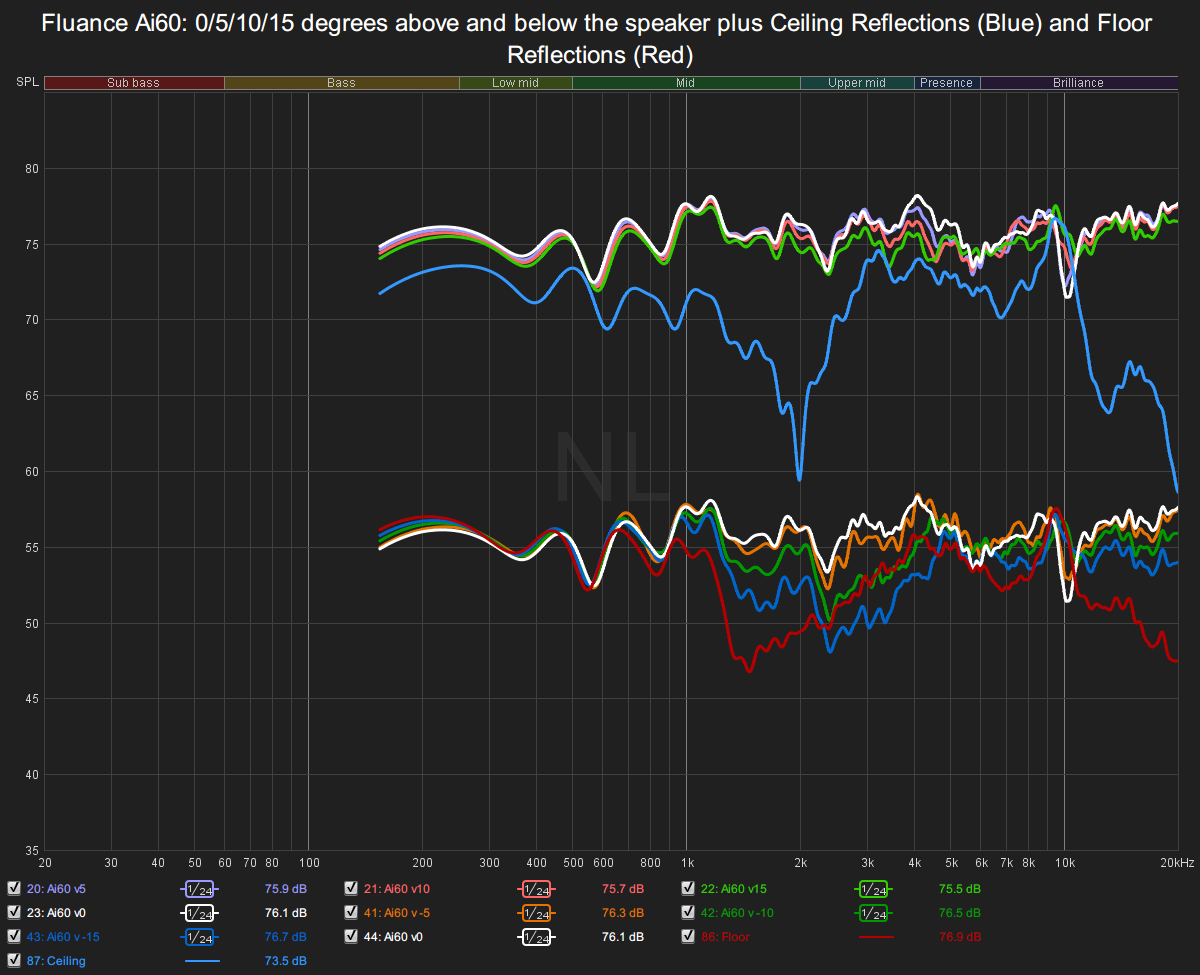
Task: Click the legend label 87: Ceiling
Action: 56,961
